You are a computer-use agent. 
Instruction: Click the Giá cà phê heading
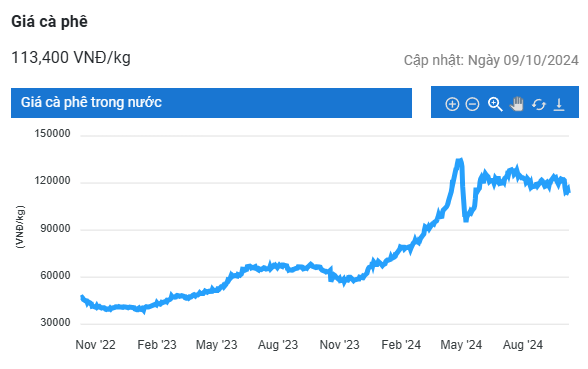coord(50,21)
